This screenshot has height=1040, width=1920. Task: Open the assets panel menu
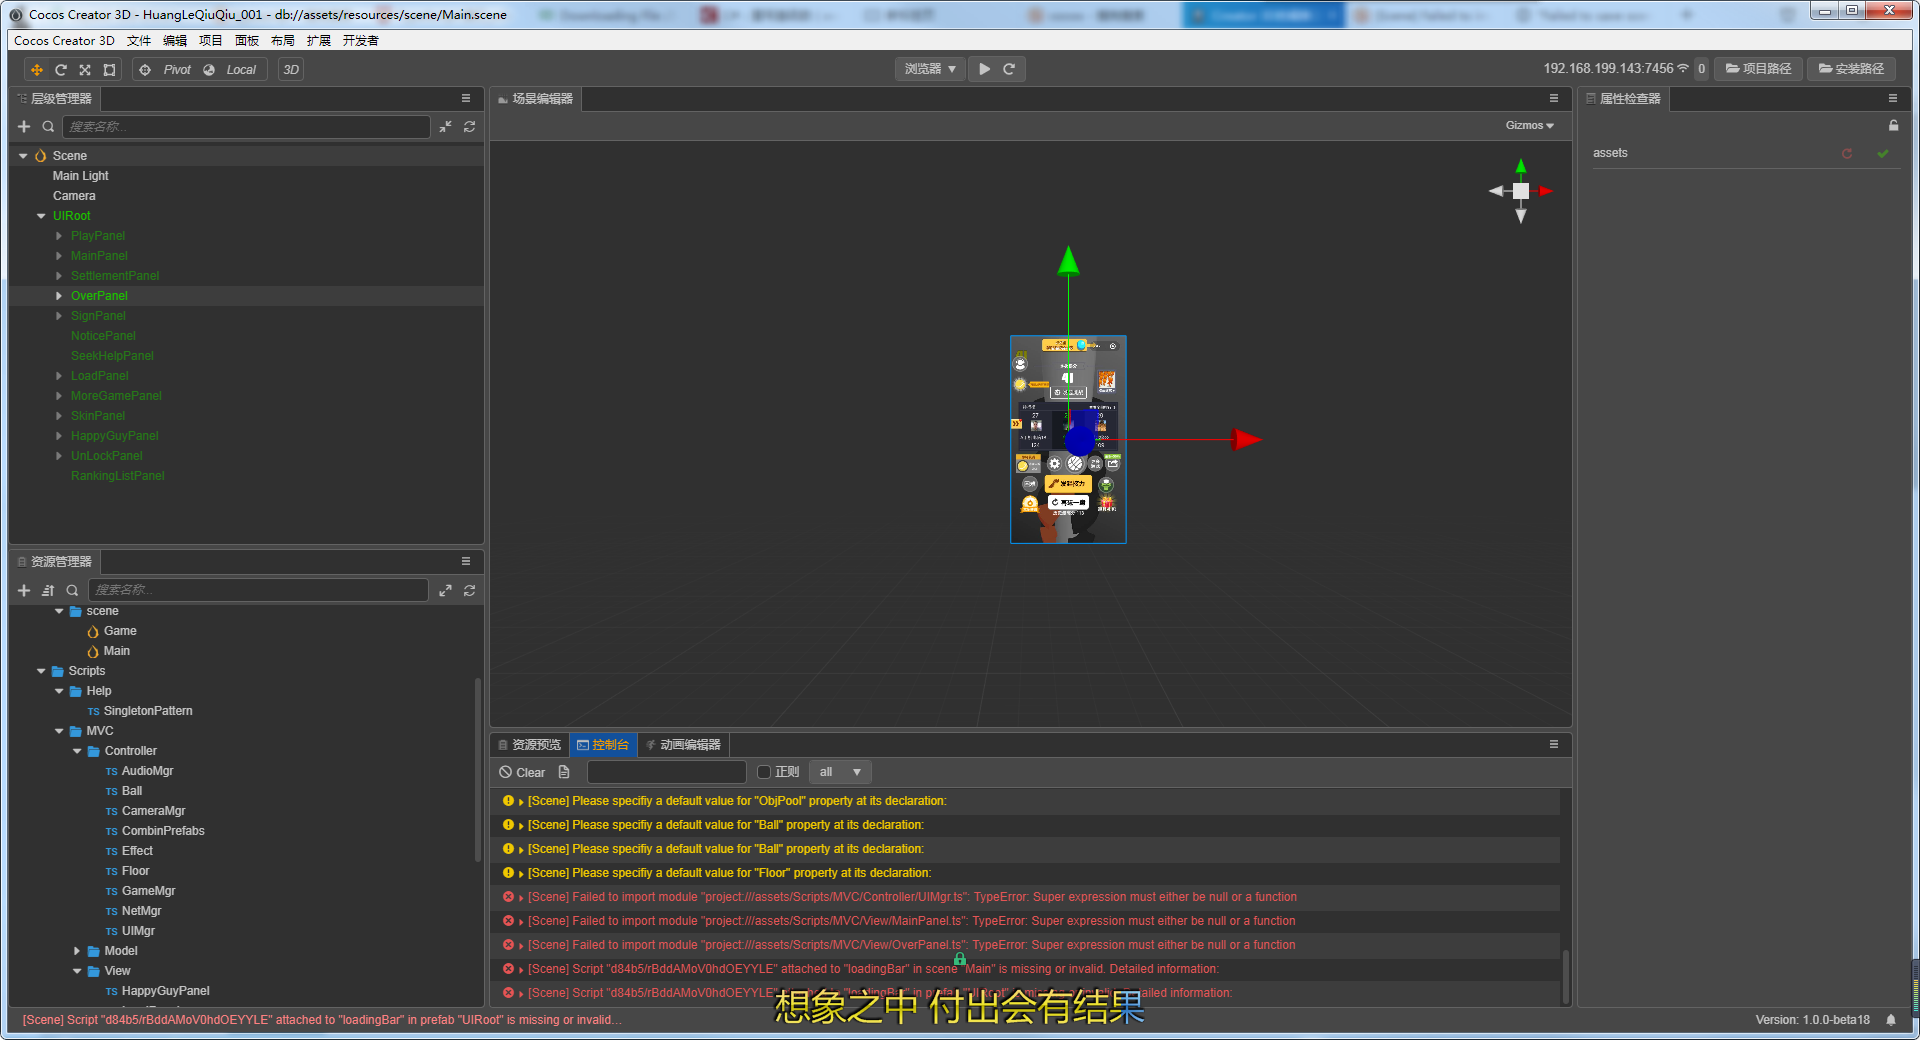466,561
